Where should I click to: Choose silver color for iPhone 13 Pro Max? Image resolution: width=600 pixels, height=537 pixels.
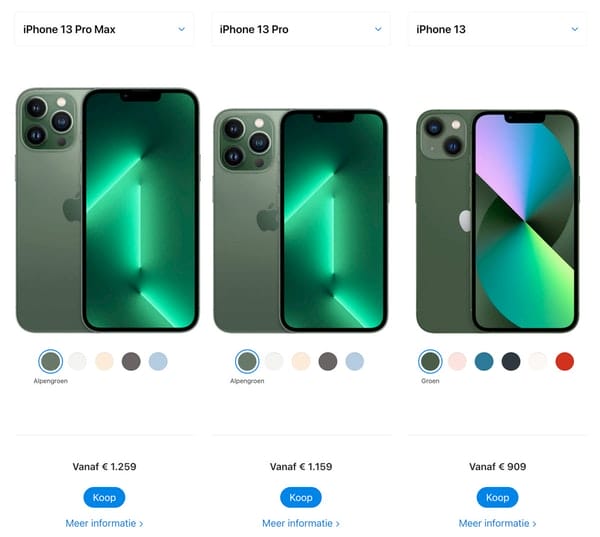click(x=78, y=361)
